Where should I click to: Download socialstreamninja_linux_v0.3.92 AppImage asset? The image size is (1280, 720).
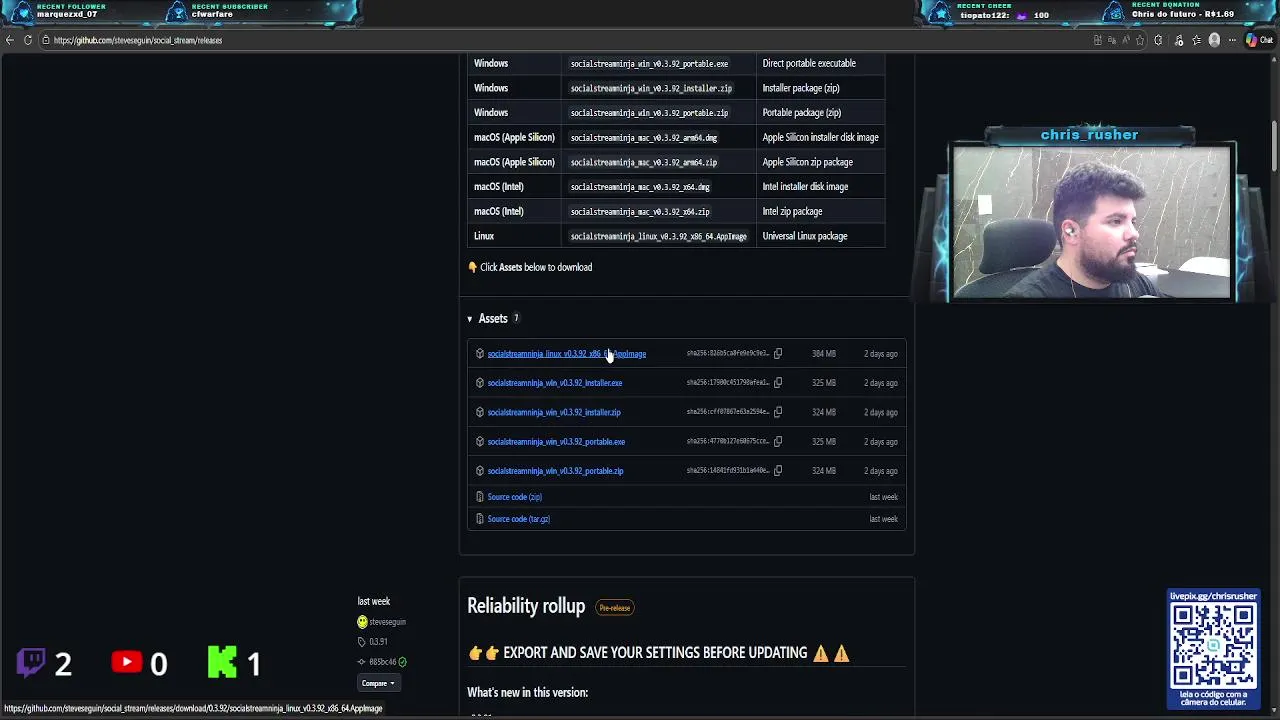566,354
